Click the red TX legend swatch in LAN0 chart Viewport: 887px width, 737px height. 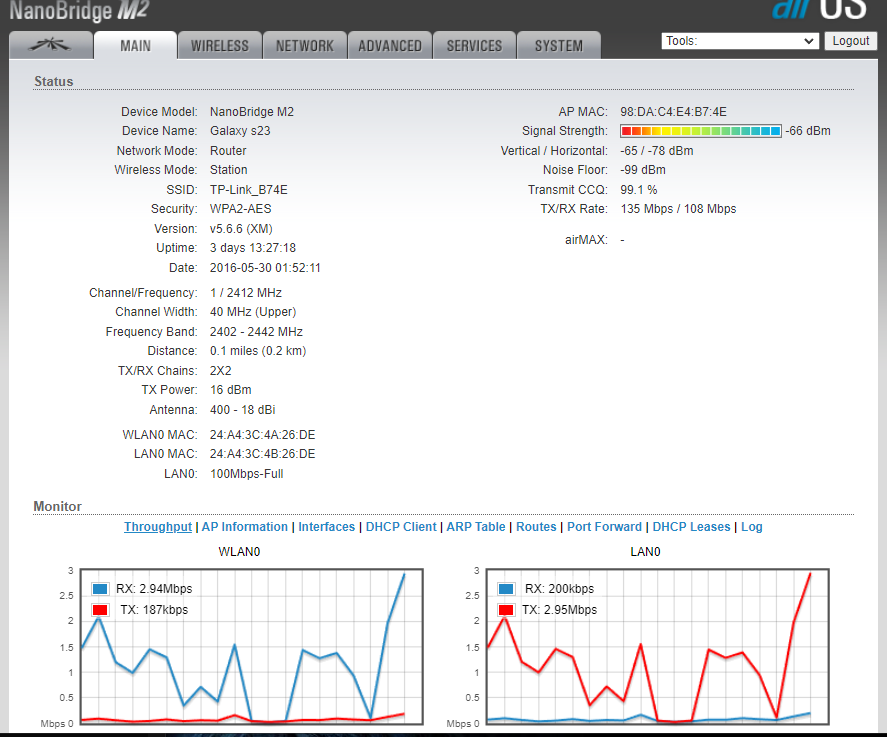point(506,610)
